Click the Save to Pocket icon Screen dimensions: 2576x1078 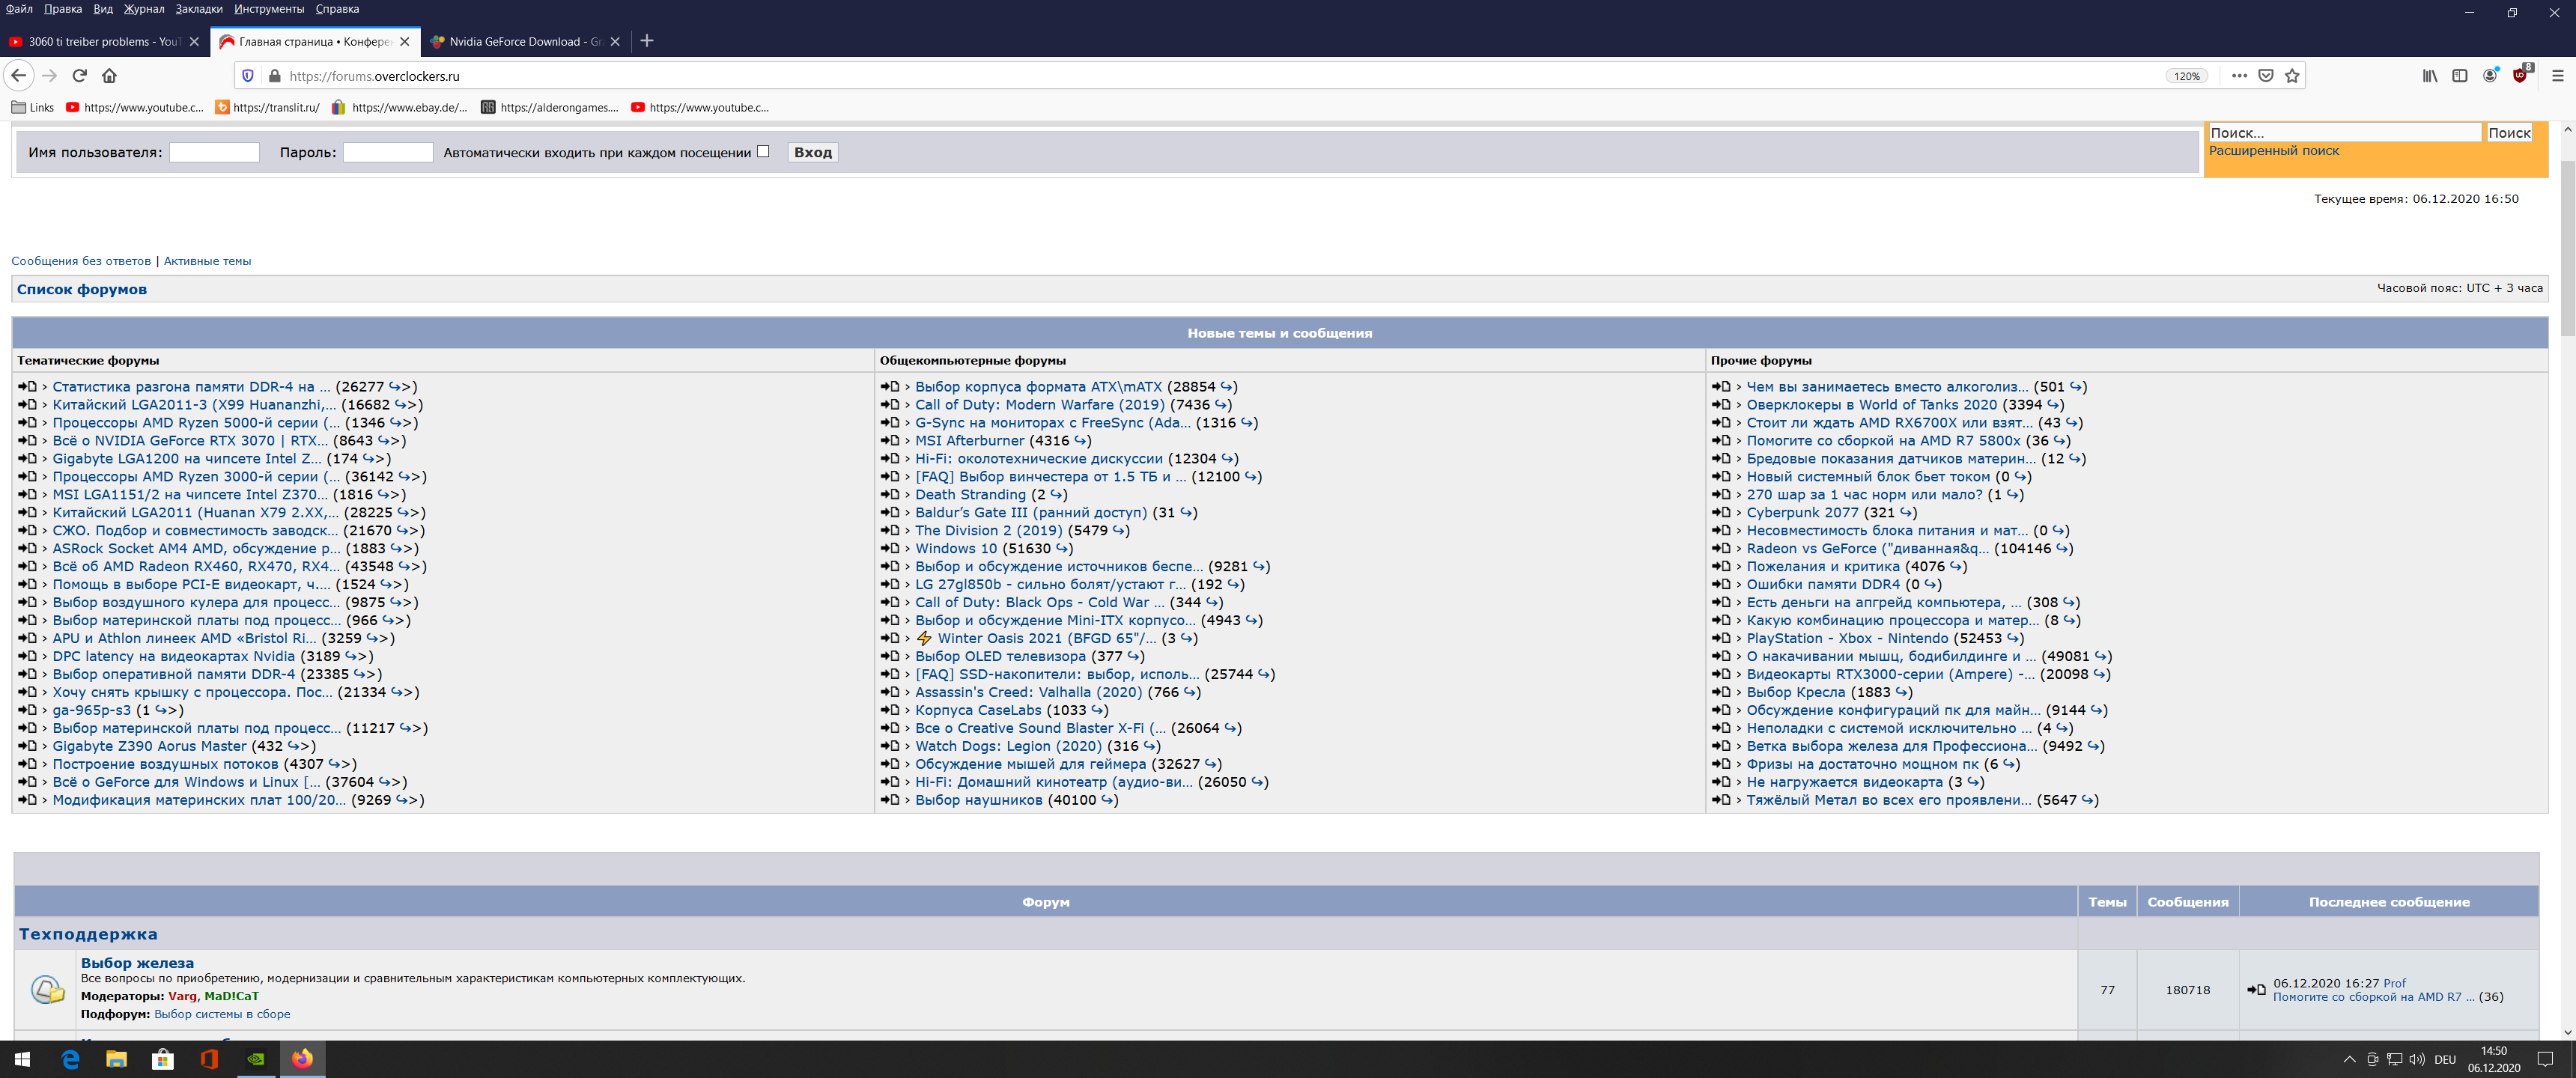point(2266,76)
